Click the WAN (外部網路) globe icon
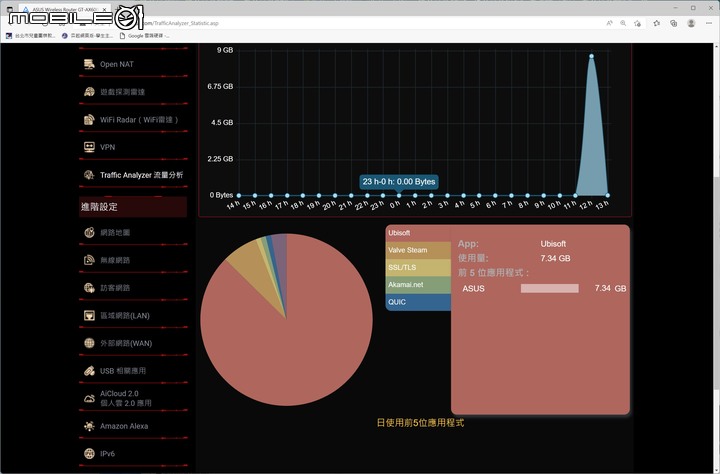720x474 pixels. tap(89, 343)
